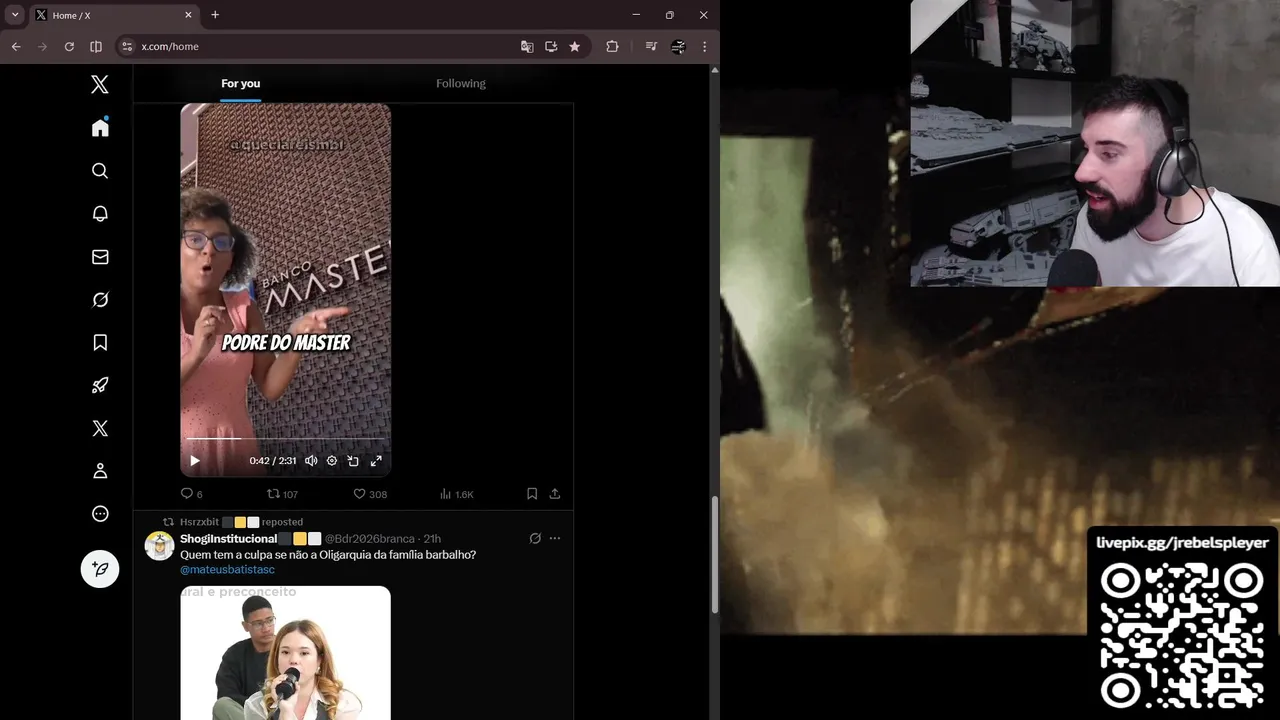Open rocket icon in sidebar
The image size is (1280, 720).
(100, 385)
